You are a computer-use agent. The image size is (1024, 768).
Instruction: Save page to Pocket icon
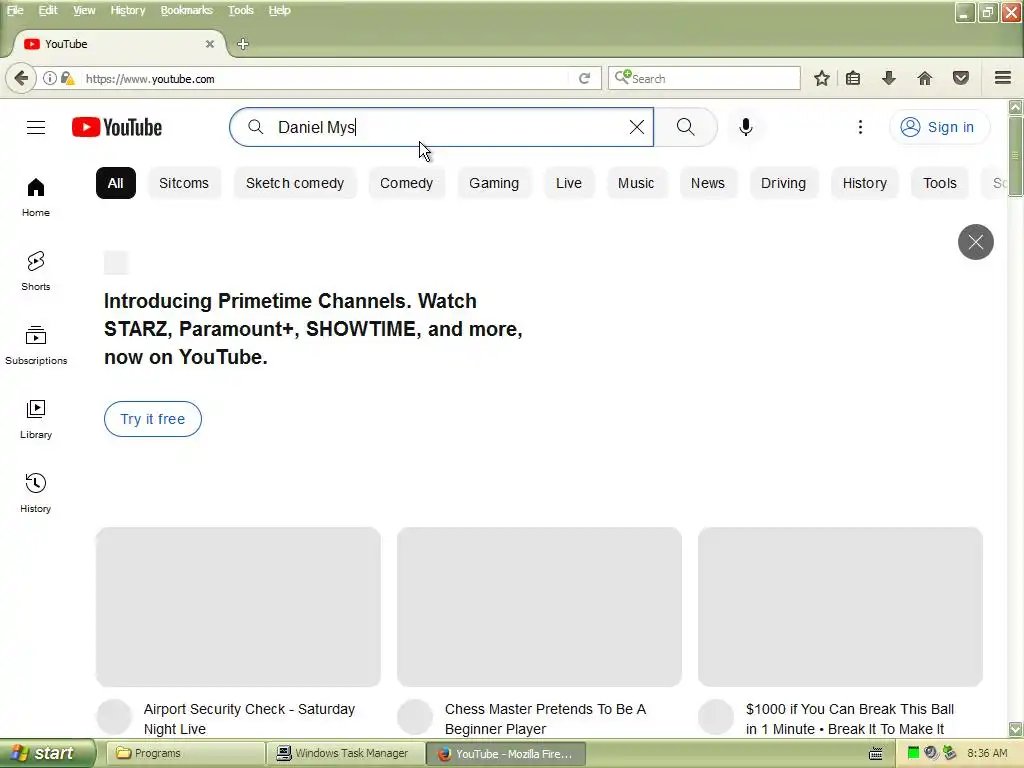(x=961, y=78)
